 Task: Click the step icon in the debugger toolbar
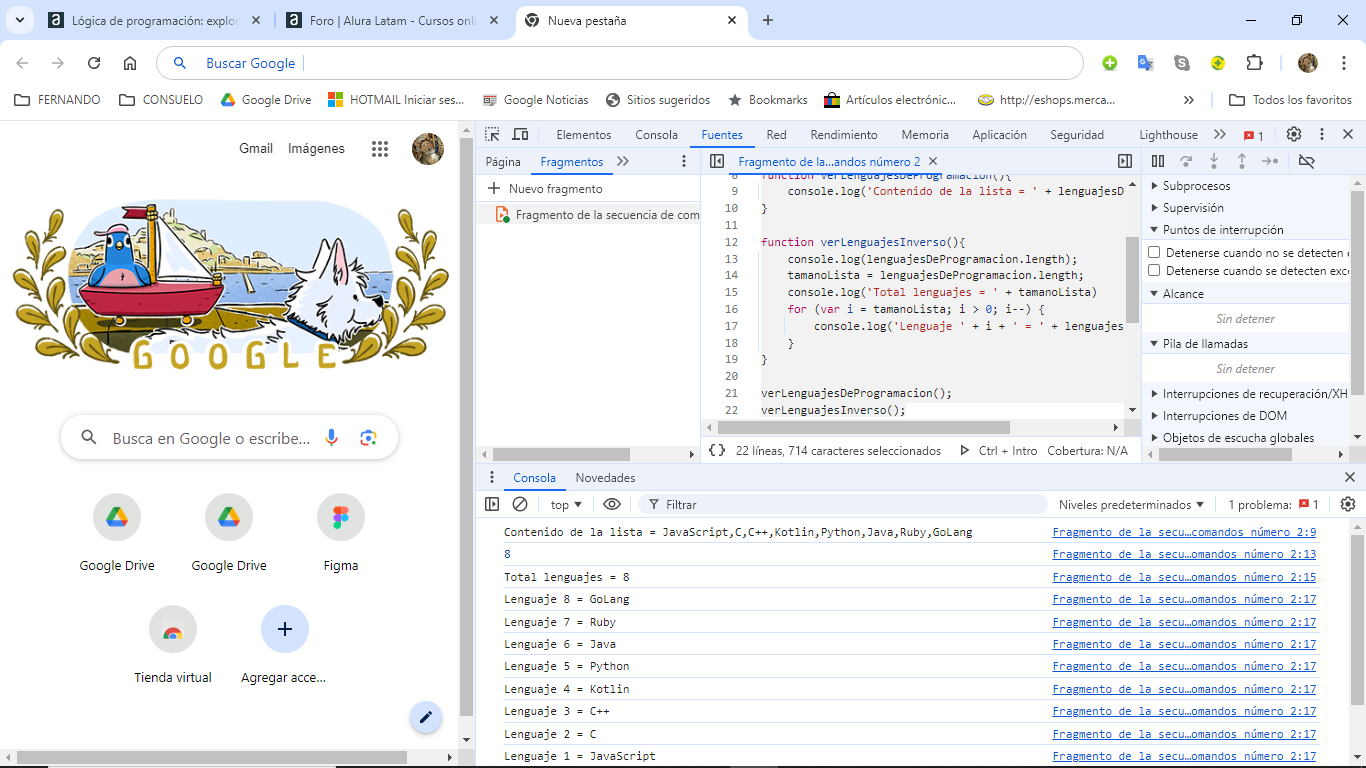coord(1270,161)
